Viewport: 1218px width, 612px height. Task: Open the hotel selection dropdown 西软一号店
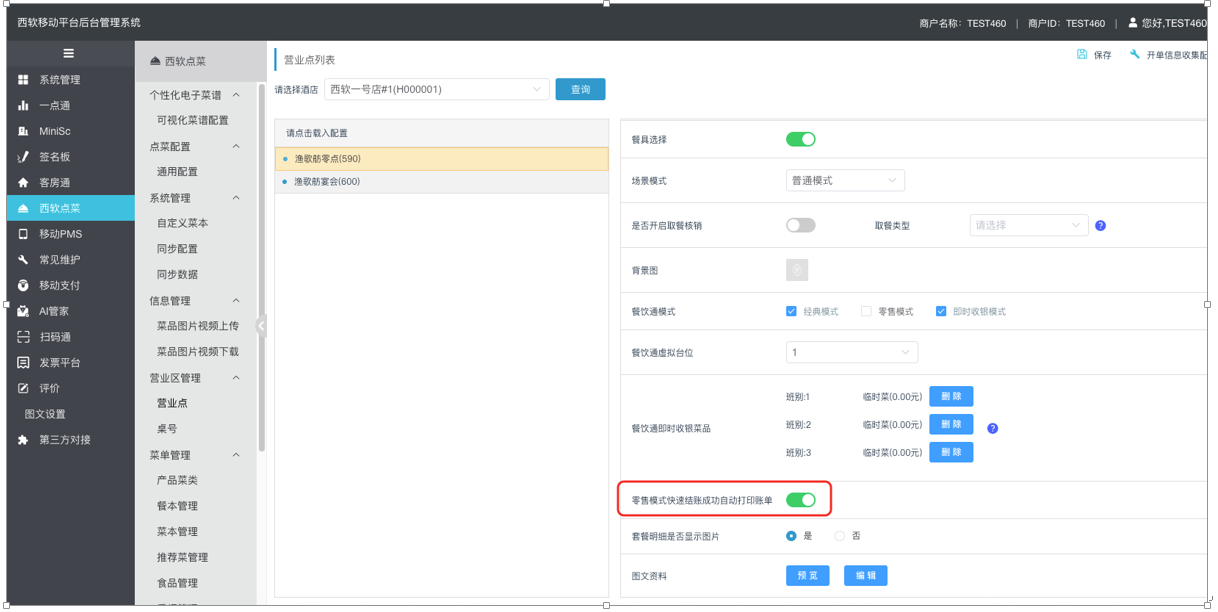click(436, 90)
